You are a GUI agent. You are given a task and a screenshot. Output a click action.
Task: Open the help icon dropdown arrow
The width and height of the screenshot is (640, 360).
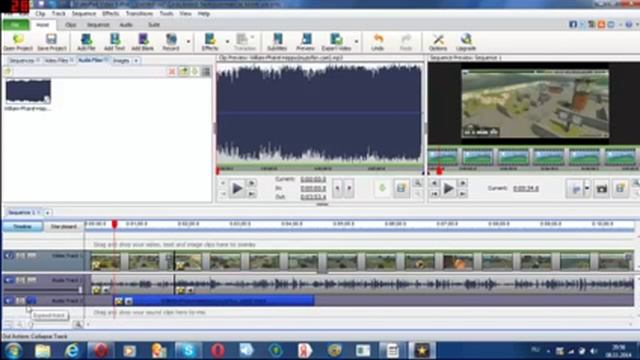(x=636, y=24)
